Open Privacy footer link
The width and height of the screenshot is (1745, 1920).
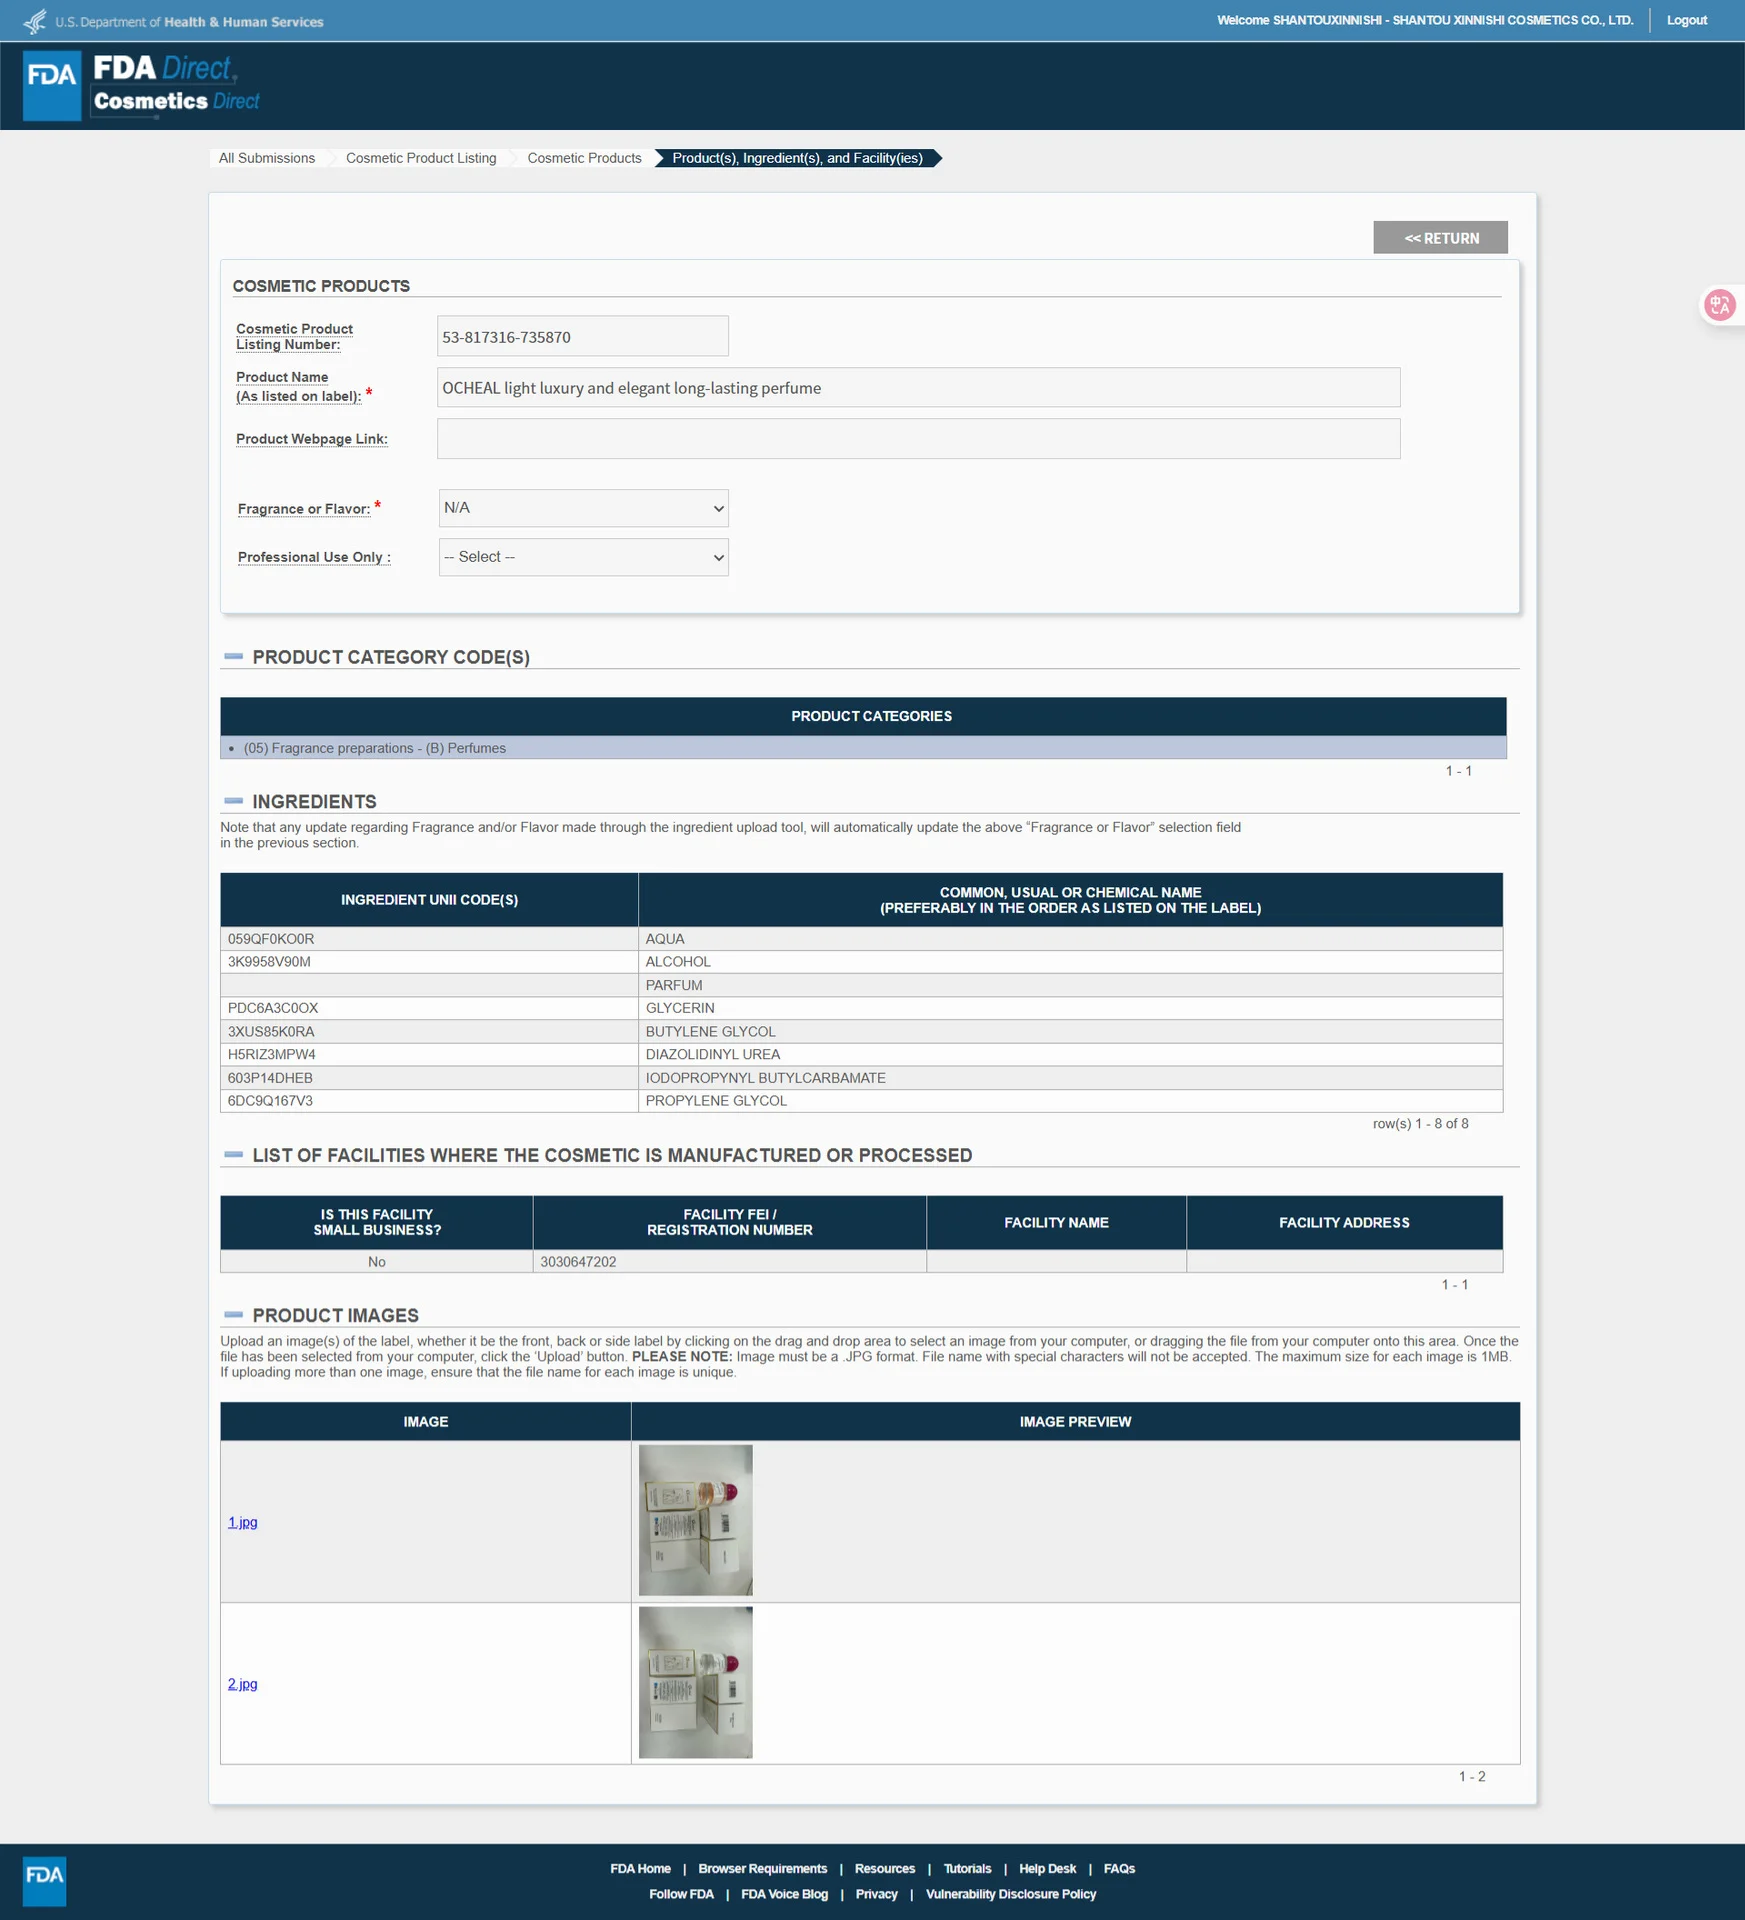click(x=876, y=1895)
